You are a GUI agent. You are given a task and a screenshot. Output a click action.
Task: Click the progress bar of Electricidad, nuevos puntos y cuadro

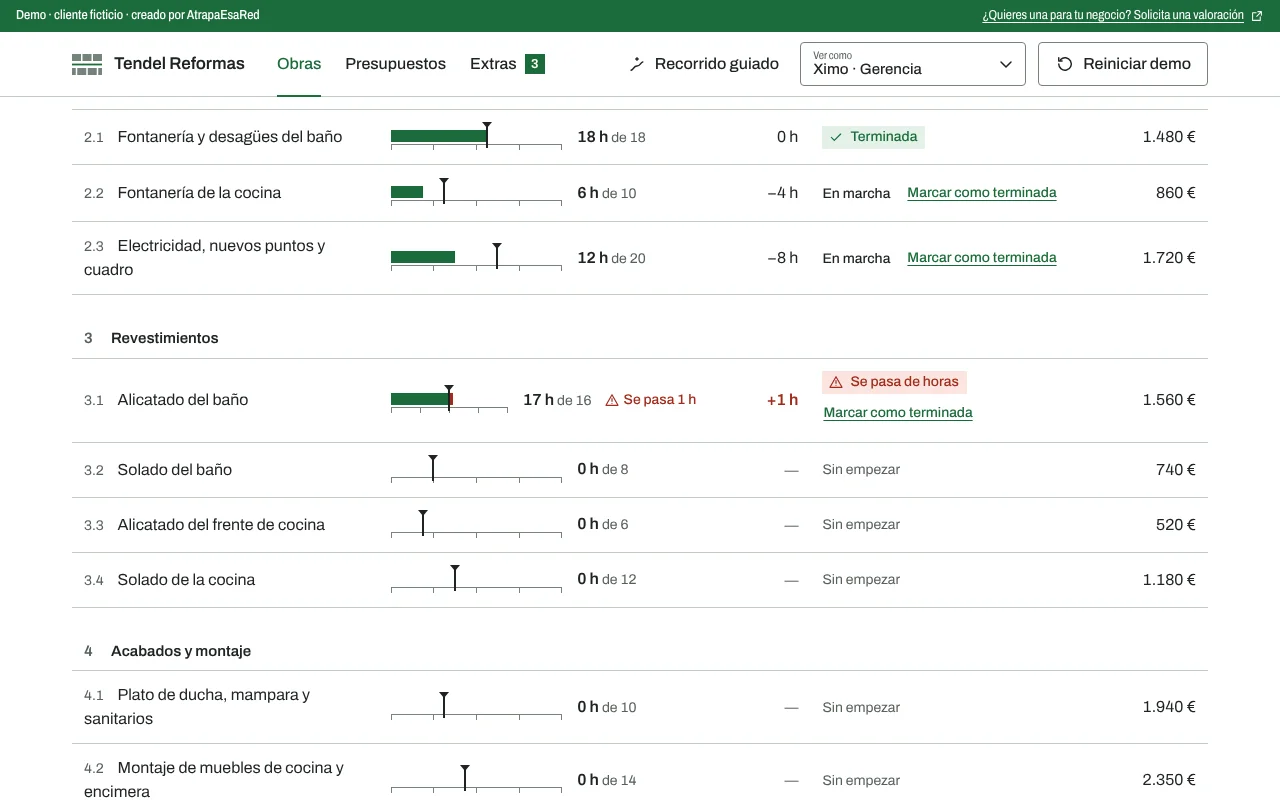(x=476, y=258)
